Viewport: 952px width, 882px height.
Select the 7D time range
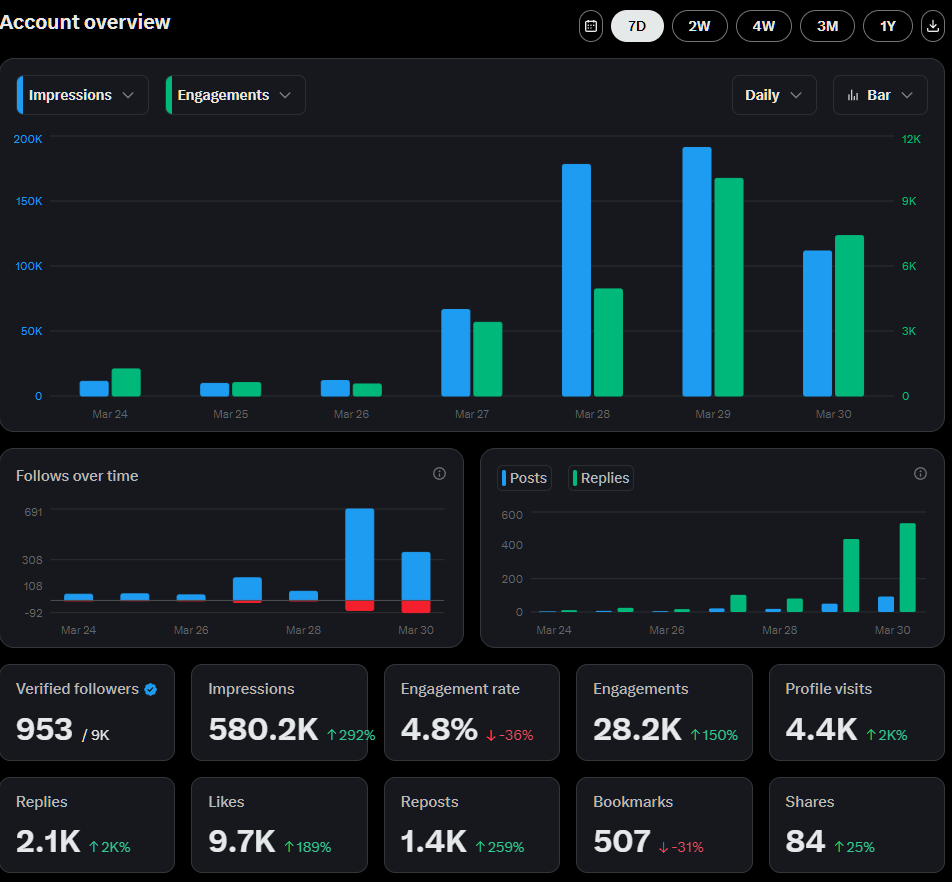637,26
